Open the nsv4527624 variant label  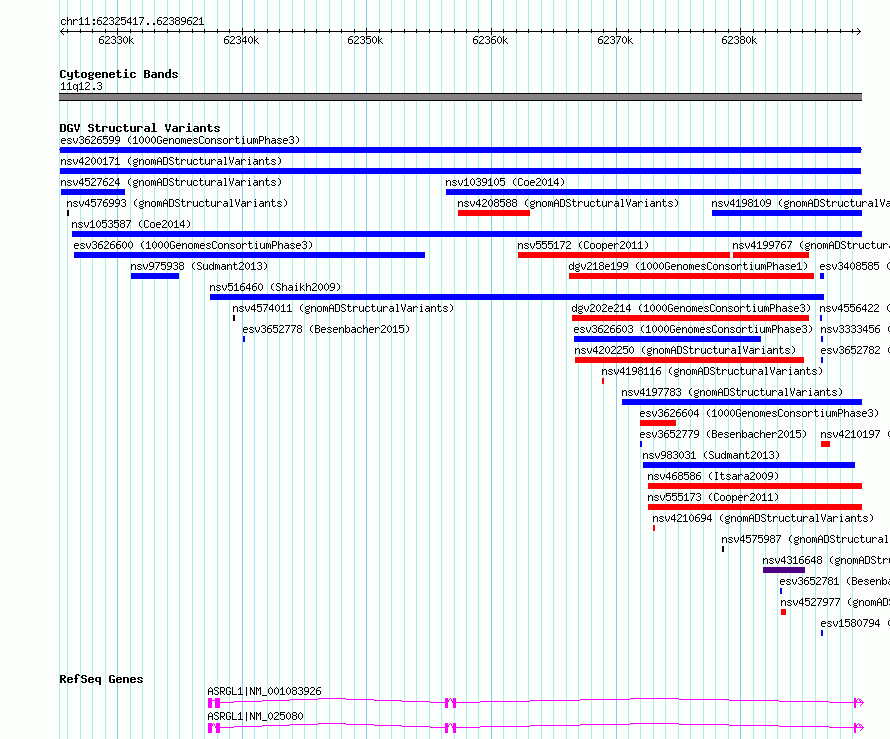171,182
